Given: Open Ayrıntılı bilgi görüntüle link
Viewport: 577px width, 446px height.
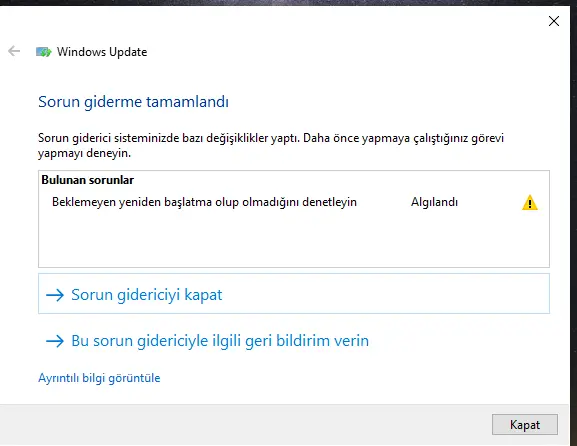Looking at the screenshot, I should tap(99, 378).
